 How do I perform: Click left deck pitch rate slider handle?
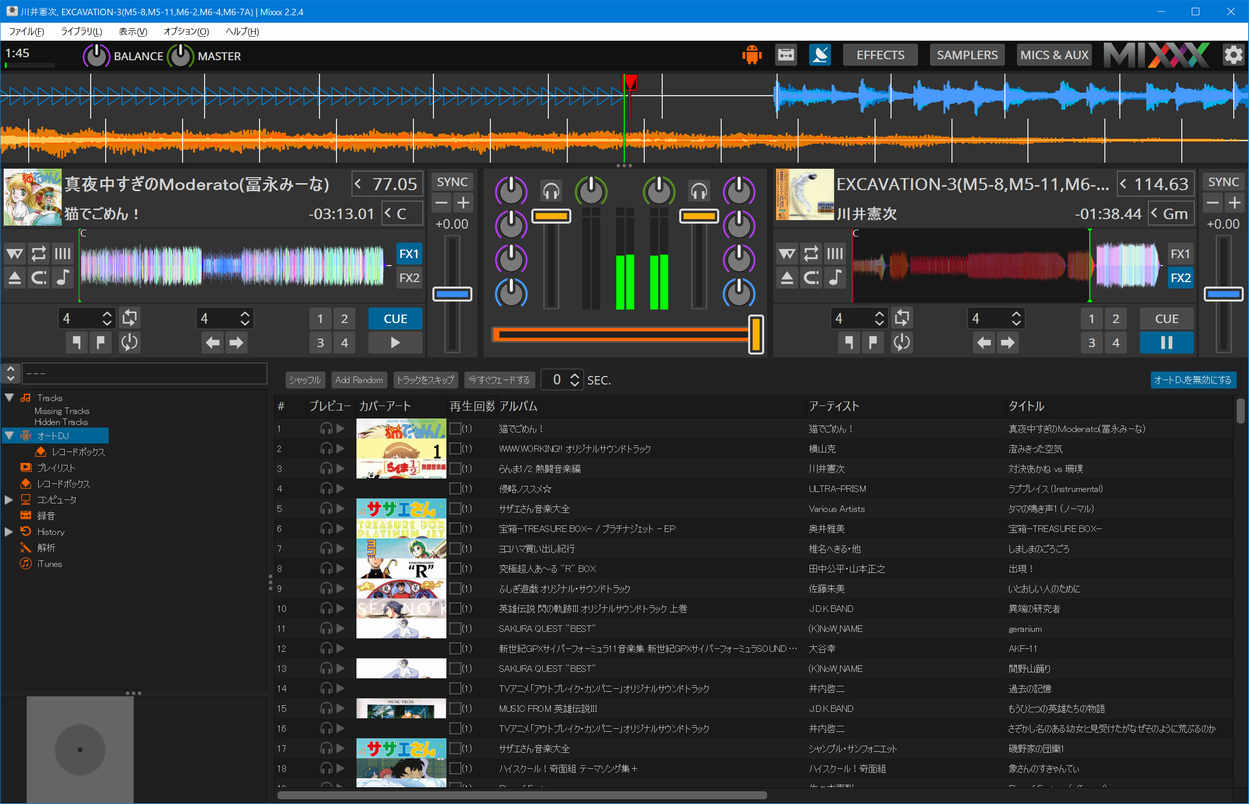[x=452, y=294]
